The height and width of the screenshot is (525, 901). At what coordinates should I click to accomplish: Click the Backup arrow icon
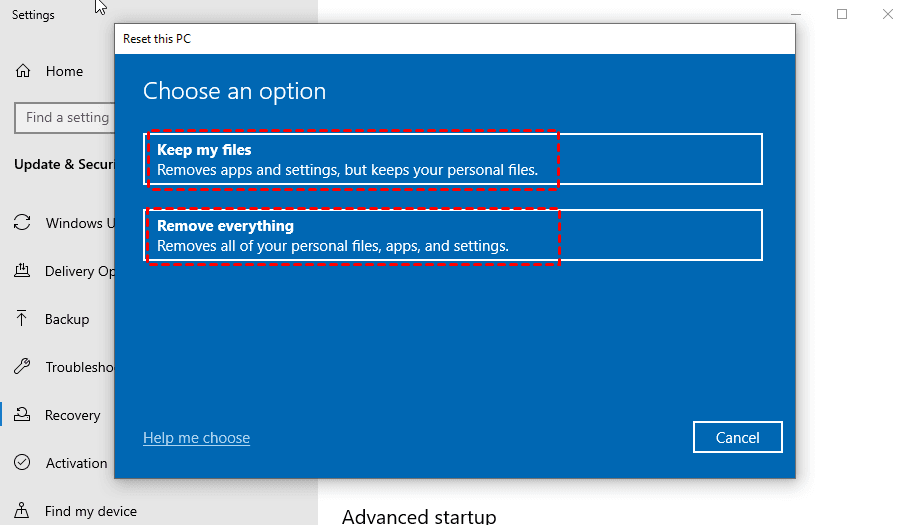coord(22,319)
